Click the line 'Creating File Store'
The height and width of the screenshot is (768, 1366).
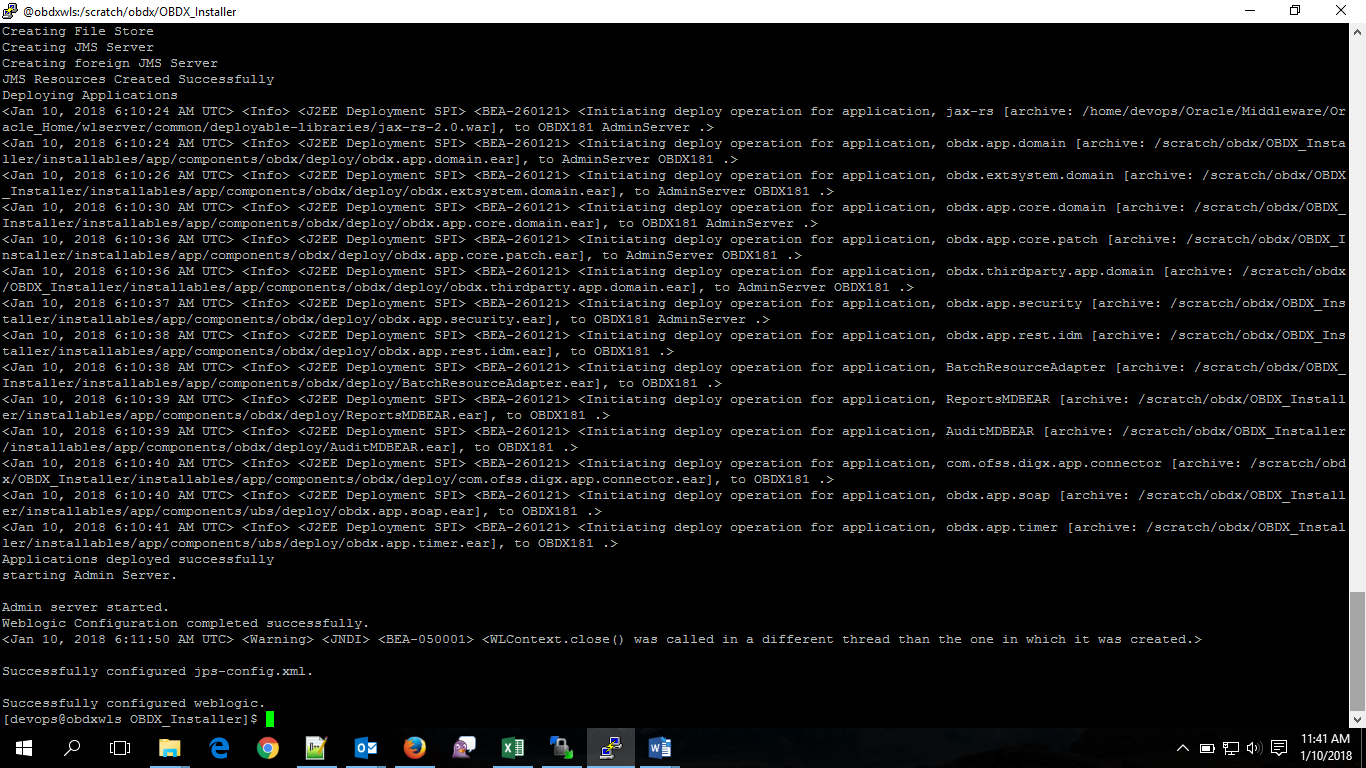(78, 31)
